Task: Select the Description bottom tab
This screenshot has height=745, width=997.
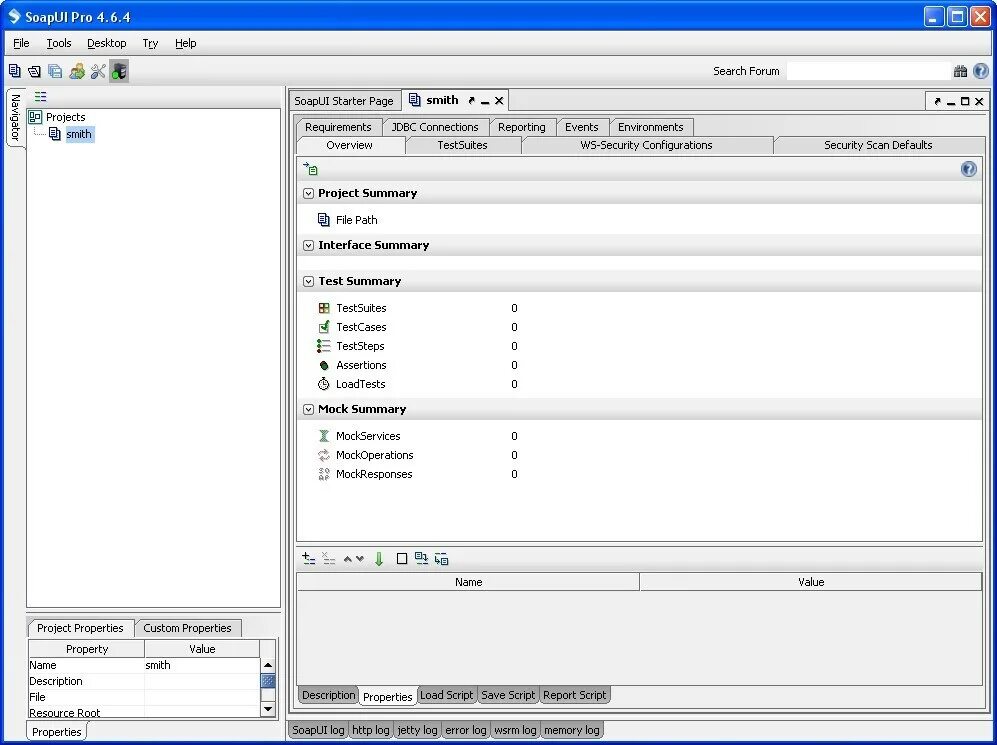Action: 328,695
